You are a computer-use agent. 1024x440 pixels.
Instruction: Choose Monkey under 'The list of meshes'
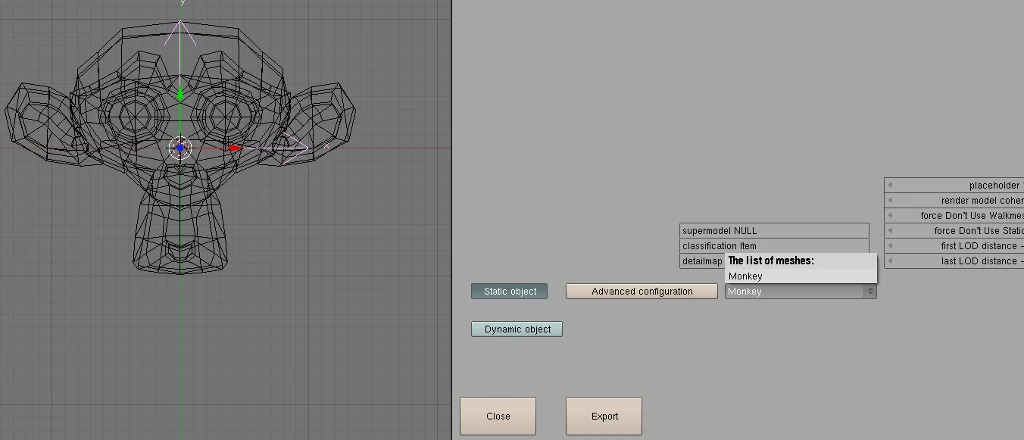(801, 276)
